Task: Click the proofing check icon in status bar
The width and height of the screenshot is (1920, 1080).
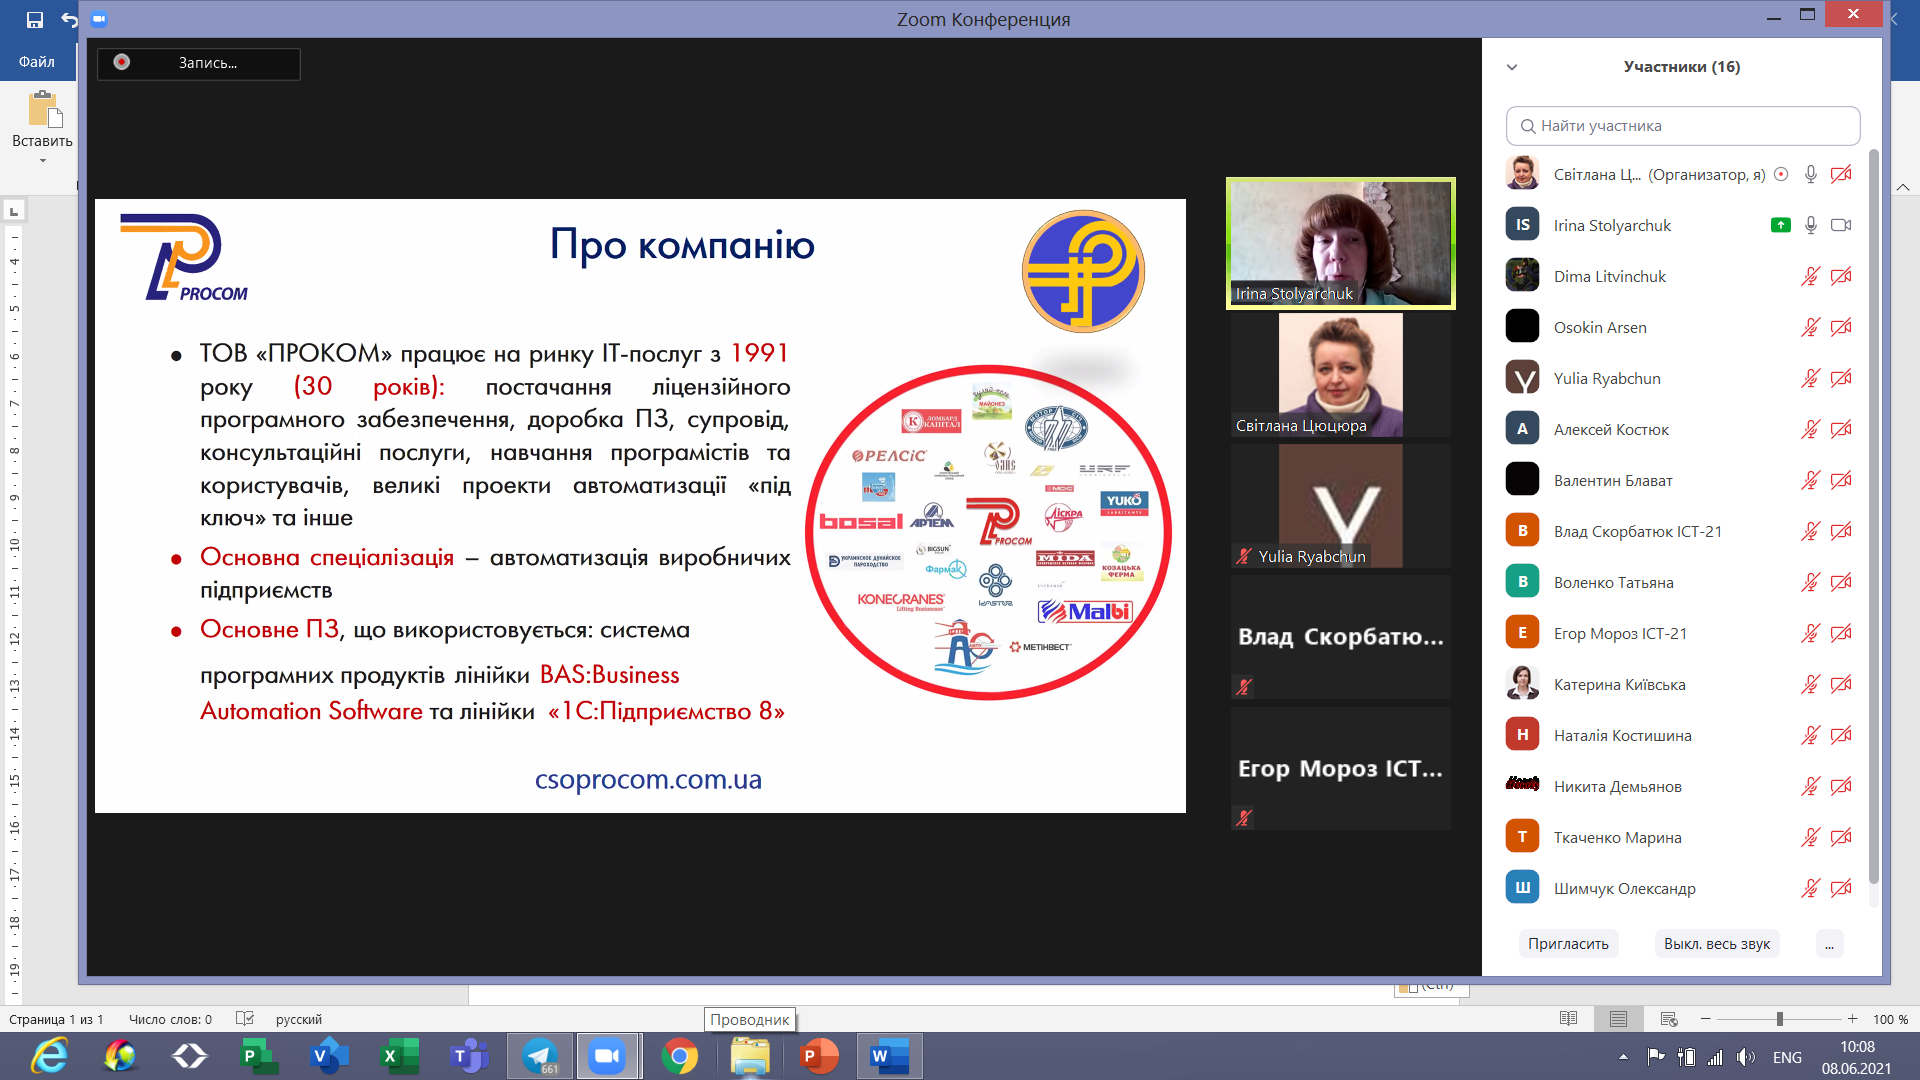Action: pyautogui.click(x=245, y=1019)
